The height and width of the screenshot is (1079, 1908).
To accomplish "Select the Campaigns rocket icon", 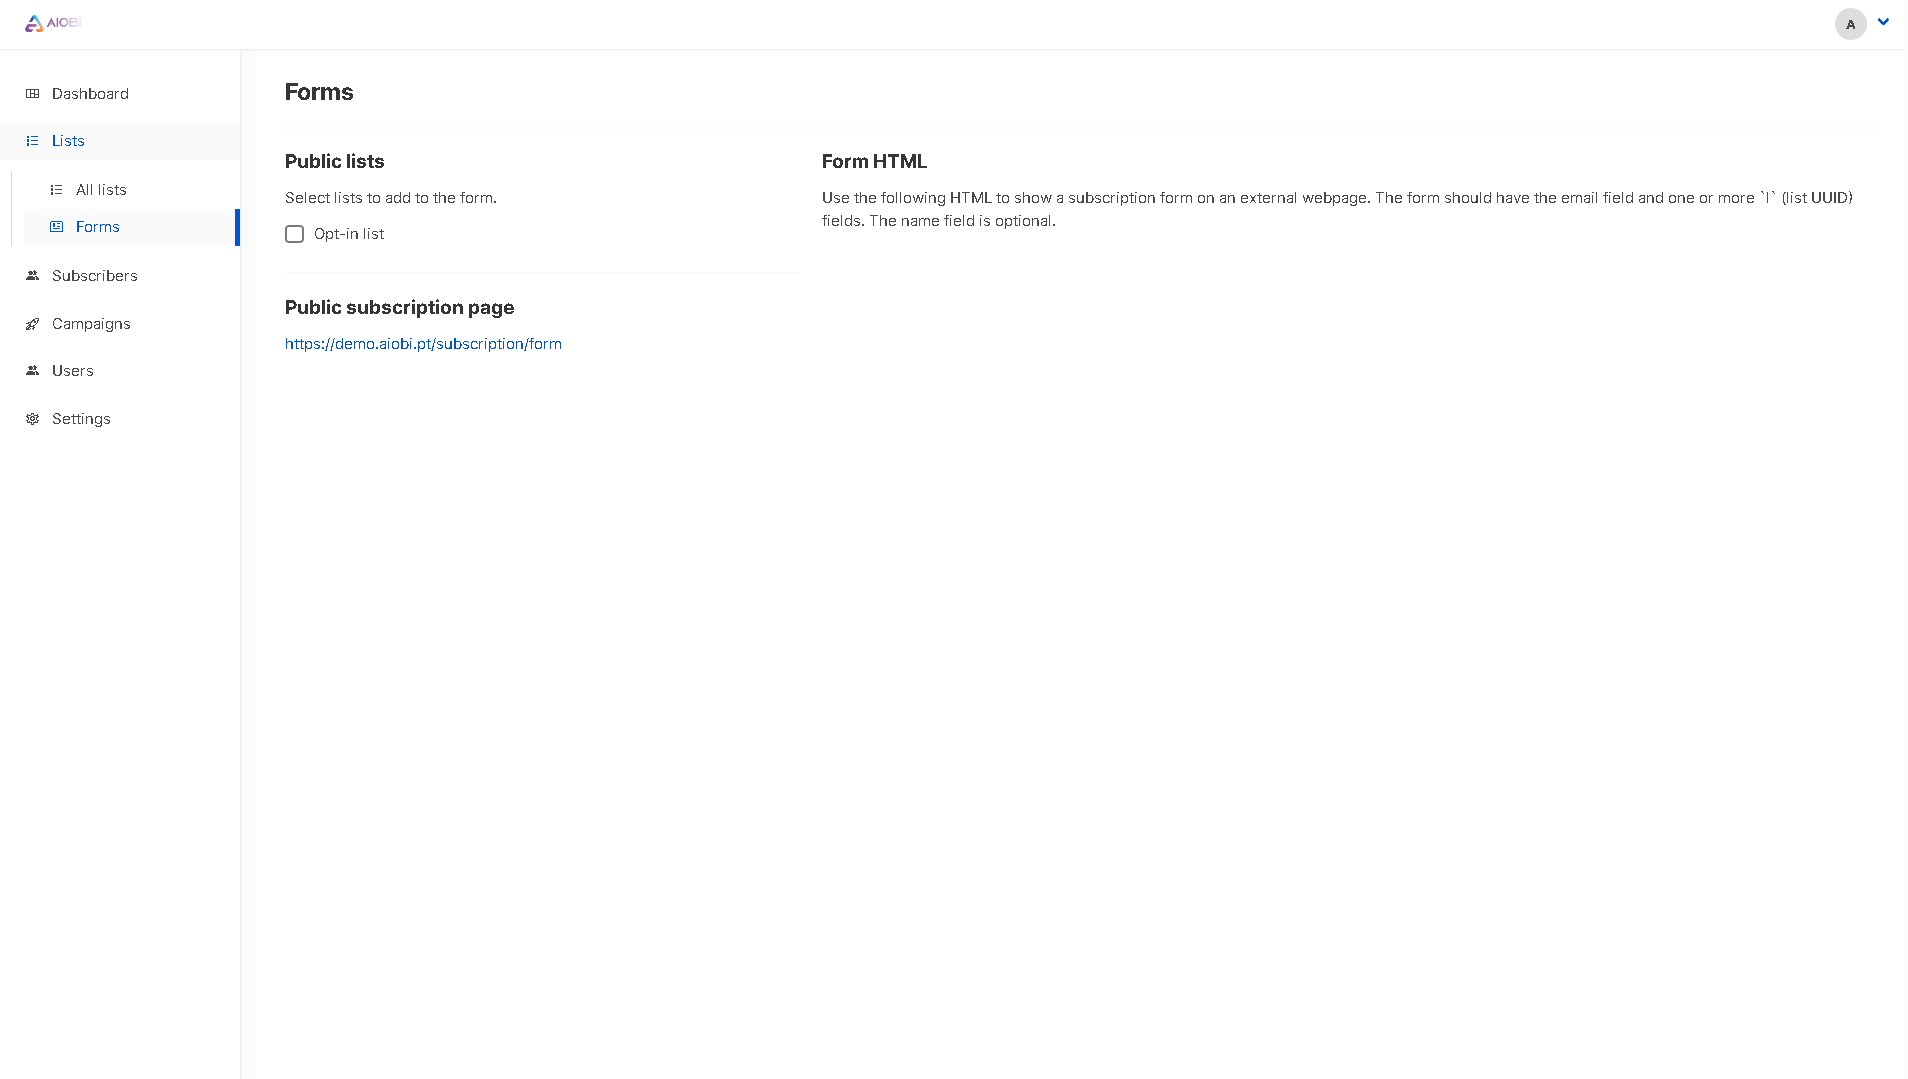I will [32, 323].
